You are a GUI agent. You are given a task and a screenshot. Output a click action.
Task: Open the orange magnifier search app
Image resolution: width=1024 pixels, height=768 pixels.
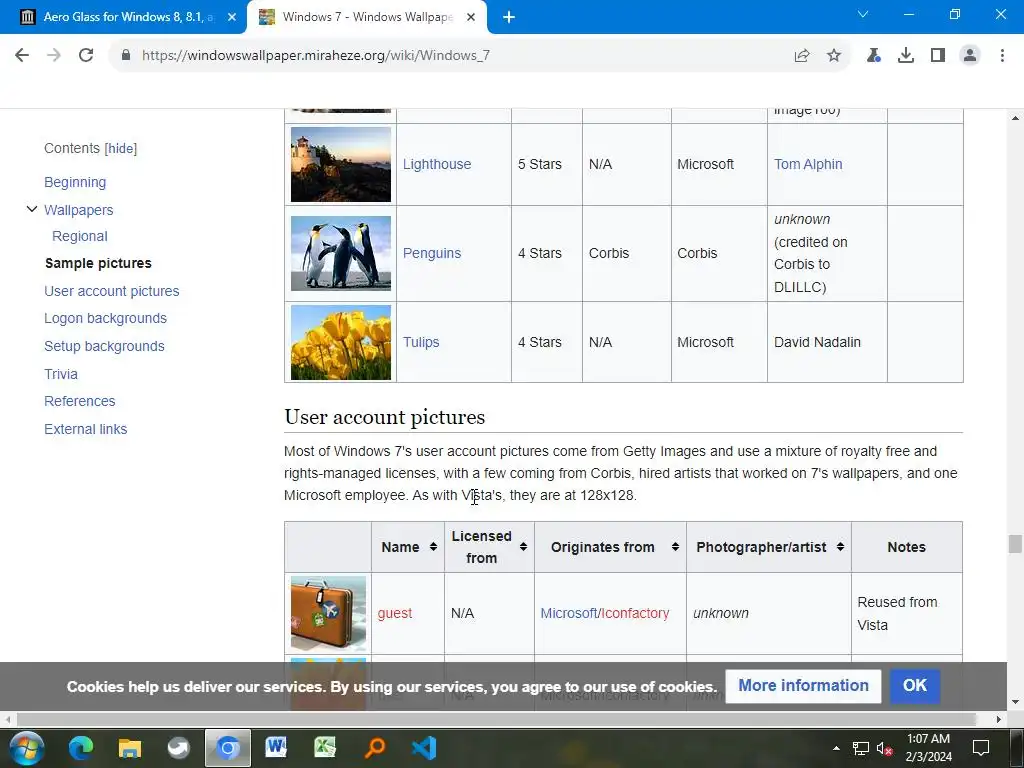click(x=375, y=748)
